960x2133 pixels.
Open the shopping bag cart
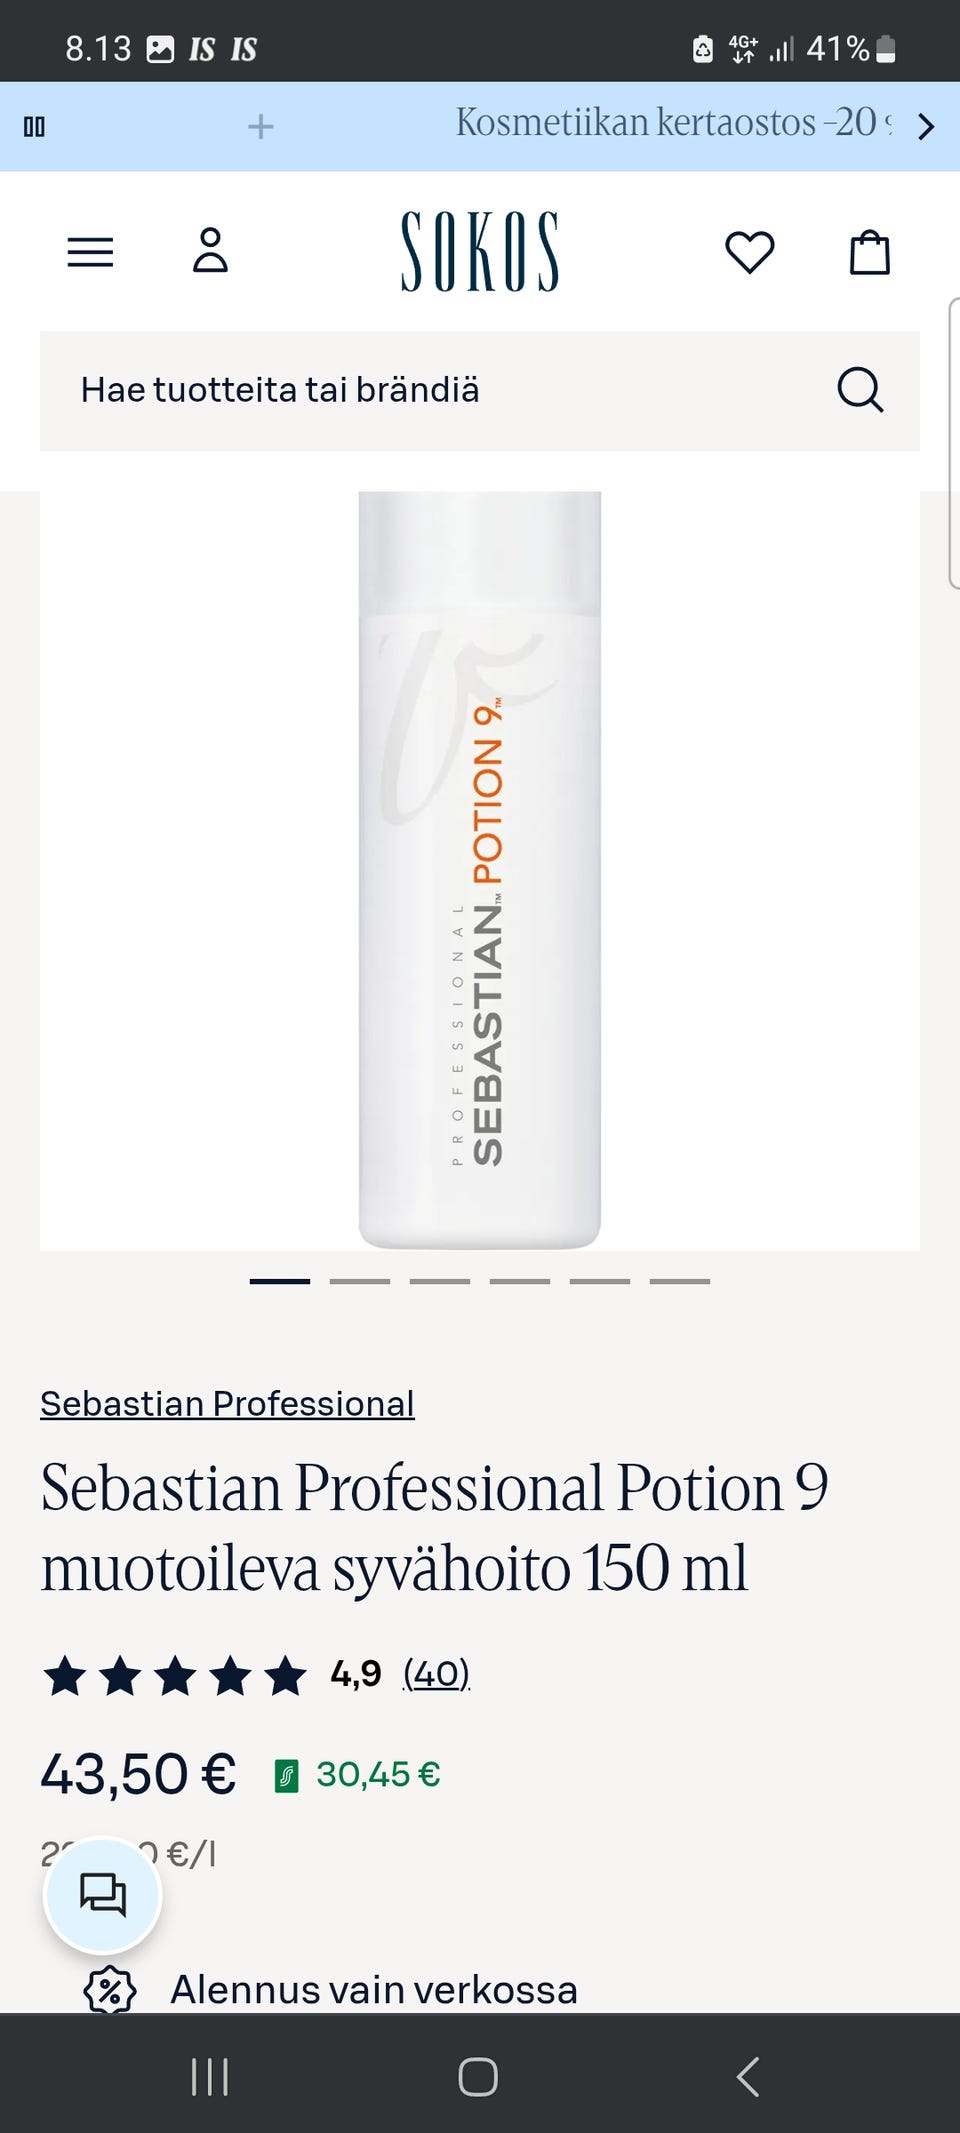(870, 252)
